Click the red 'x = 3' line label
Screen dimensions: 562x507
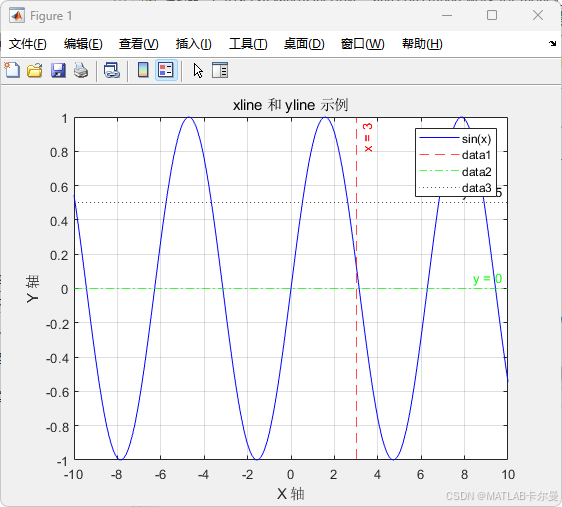click(368, 138)
